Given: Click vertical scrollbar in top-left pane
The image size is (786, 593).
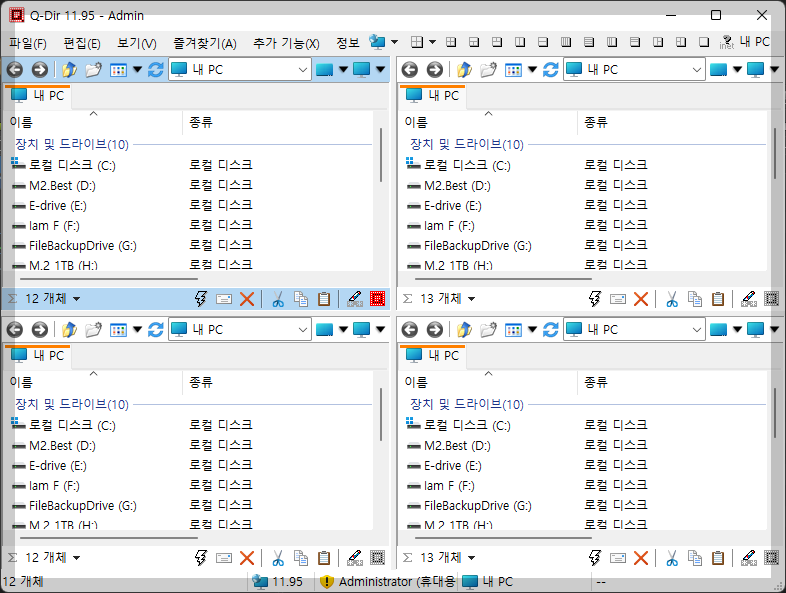Looking at the screenshot, I should pyautogui.click(x=381, y=155).
